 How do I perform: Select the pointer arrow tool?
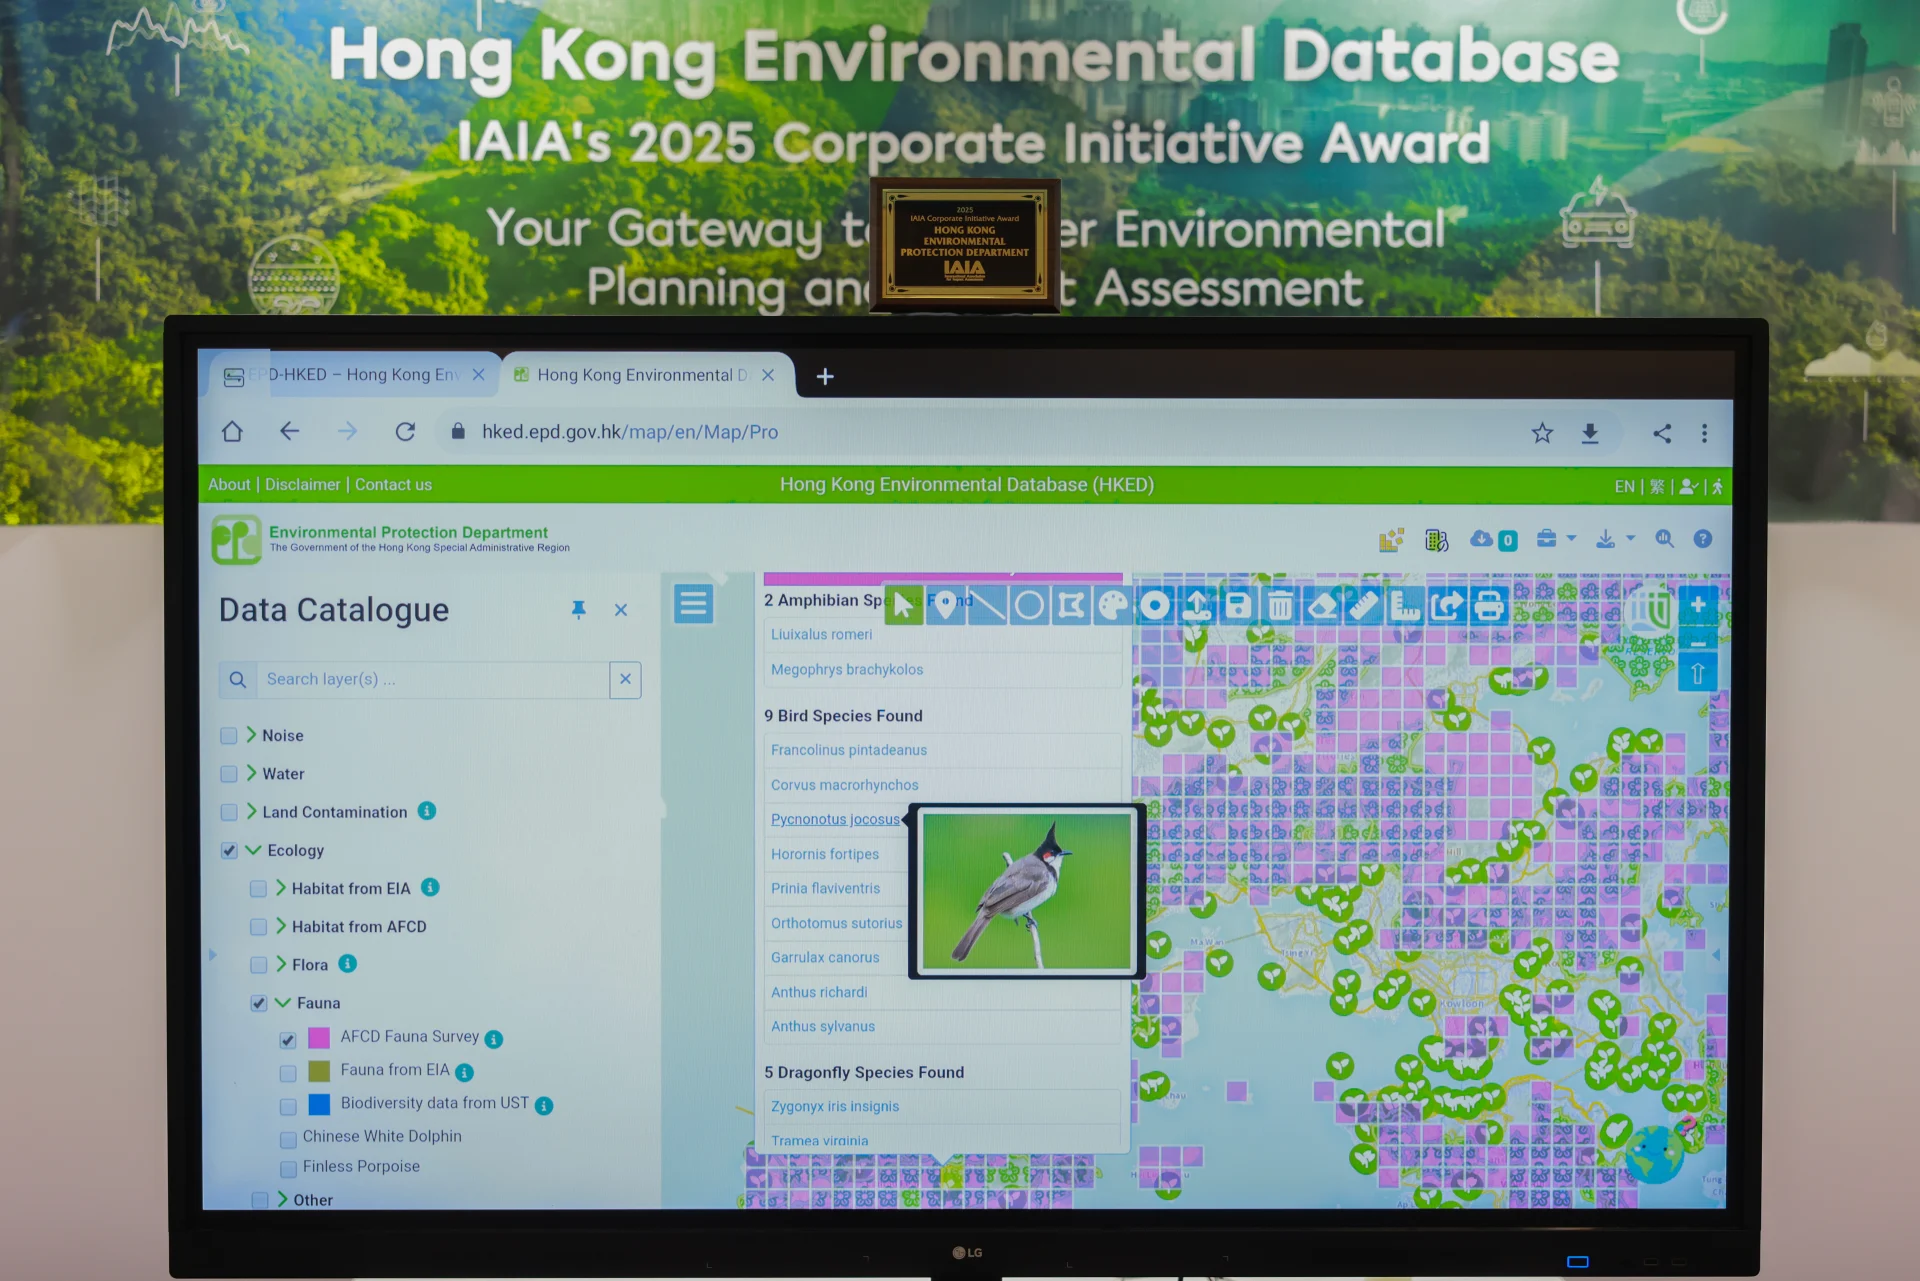point(903,605)
